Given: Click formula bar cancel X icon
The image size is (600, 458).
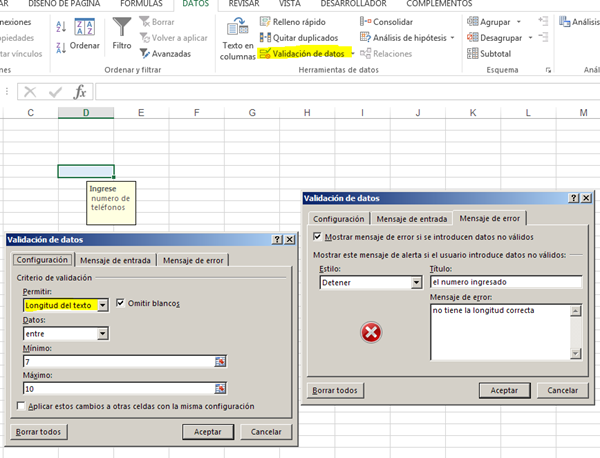Looking at the screenshot, I should click(x=30, y=92).
